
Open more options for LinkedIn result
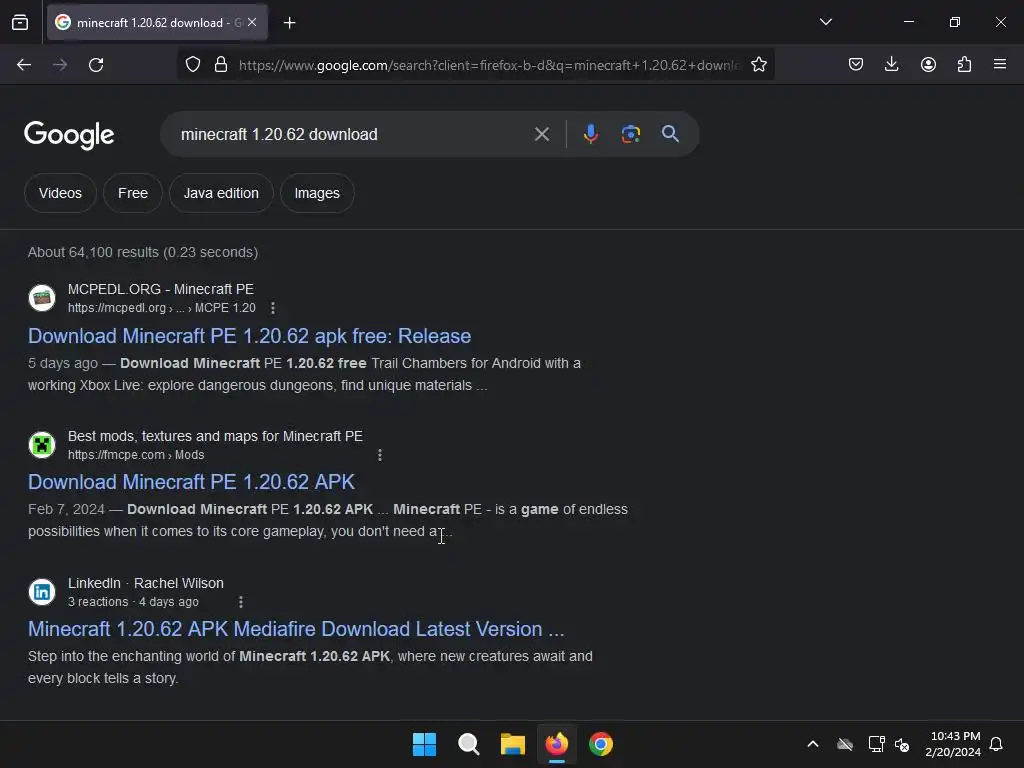pos(240,602)
